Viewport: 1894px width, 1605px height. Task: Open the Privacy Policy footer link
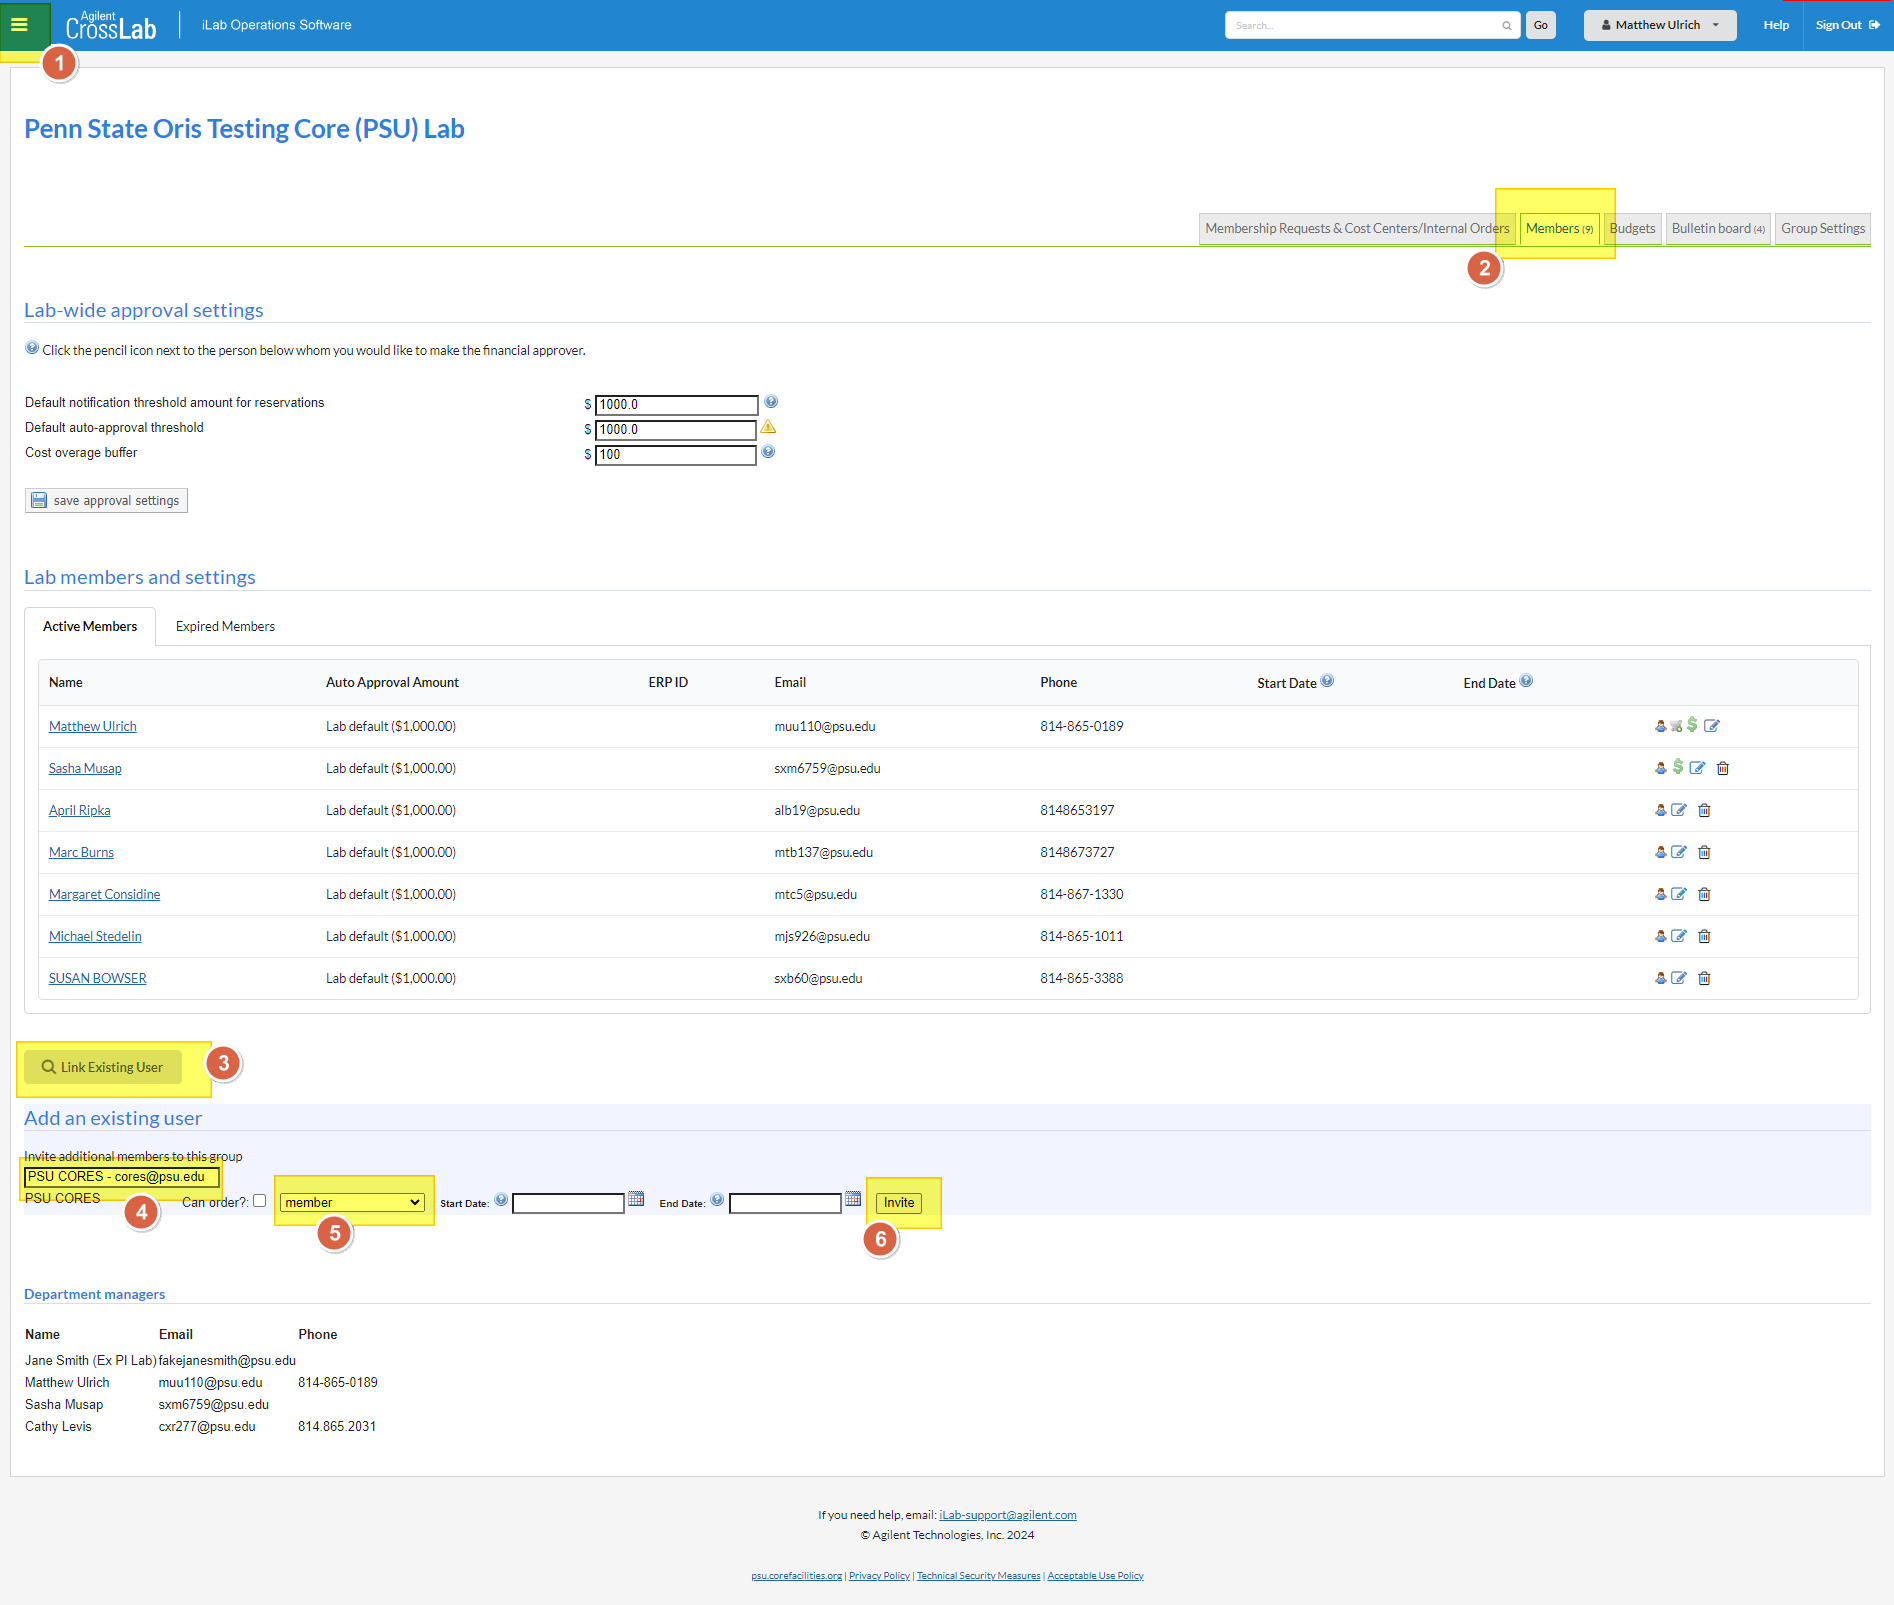pyautogui.click(x=879, y=1576)
